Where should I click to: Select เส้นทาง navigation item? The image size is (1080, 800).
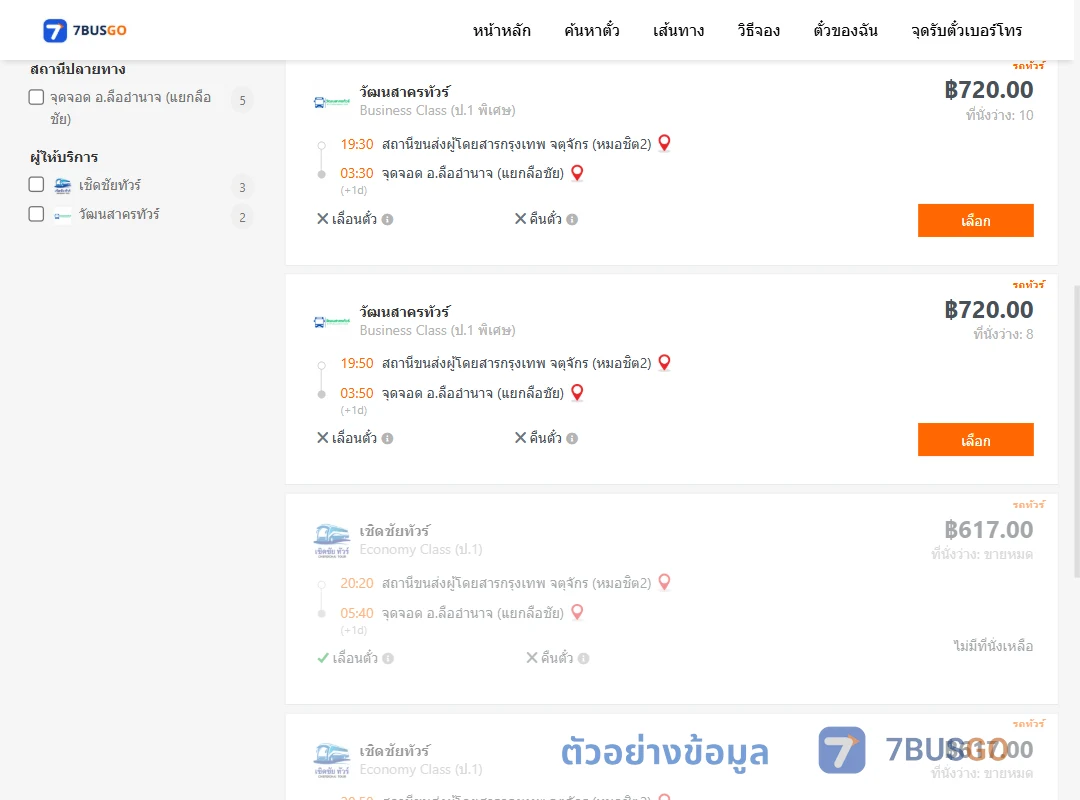tap(678, 30)
